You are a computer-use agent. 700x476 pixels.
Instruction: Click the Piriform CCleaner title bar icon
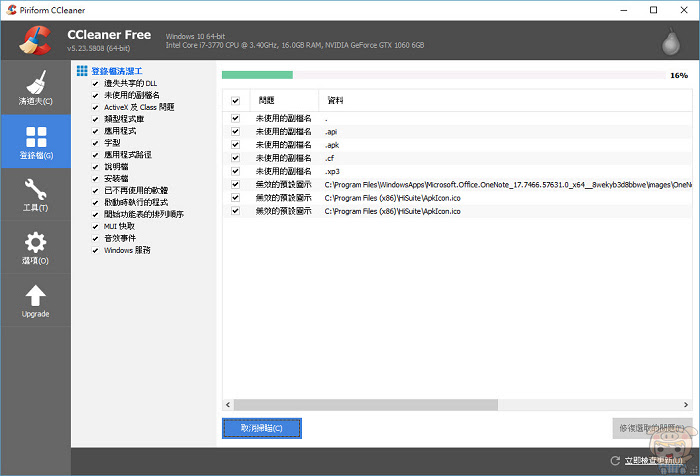coord(12,10)
